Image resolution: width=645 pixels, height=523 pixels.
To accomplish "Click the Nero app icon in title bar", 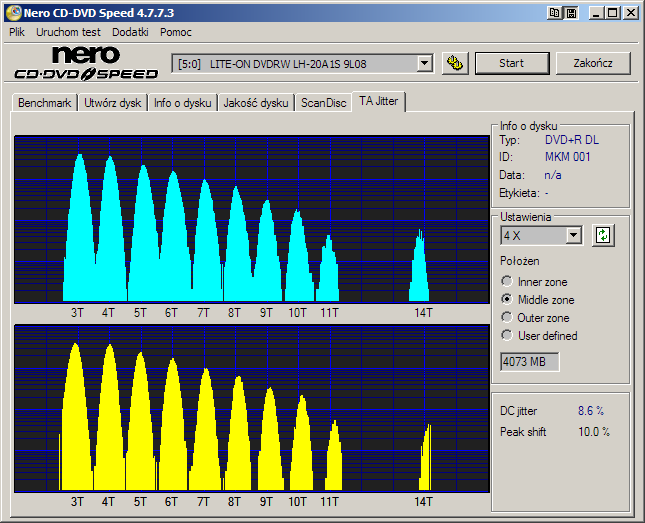I will click(x=14, y=13).
